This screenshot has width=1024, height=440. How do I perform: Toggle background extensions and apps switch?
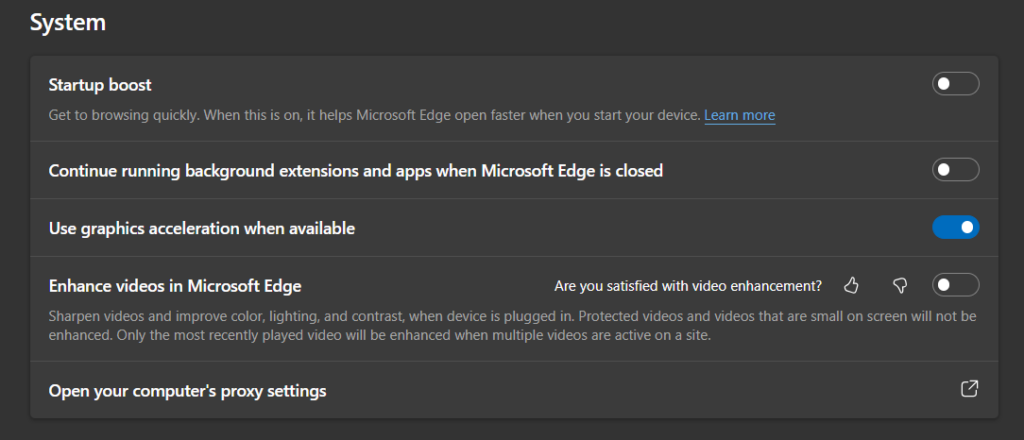[955, 170]
